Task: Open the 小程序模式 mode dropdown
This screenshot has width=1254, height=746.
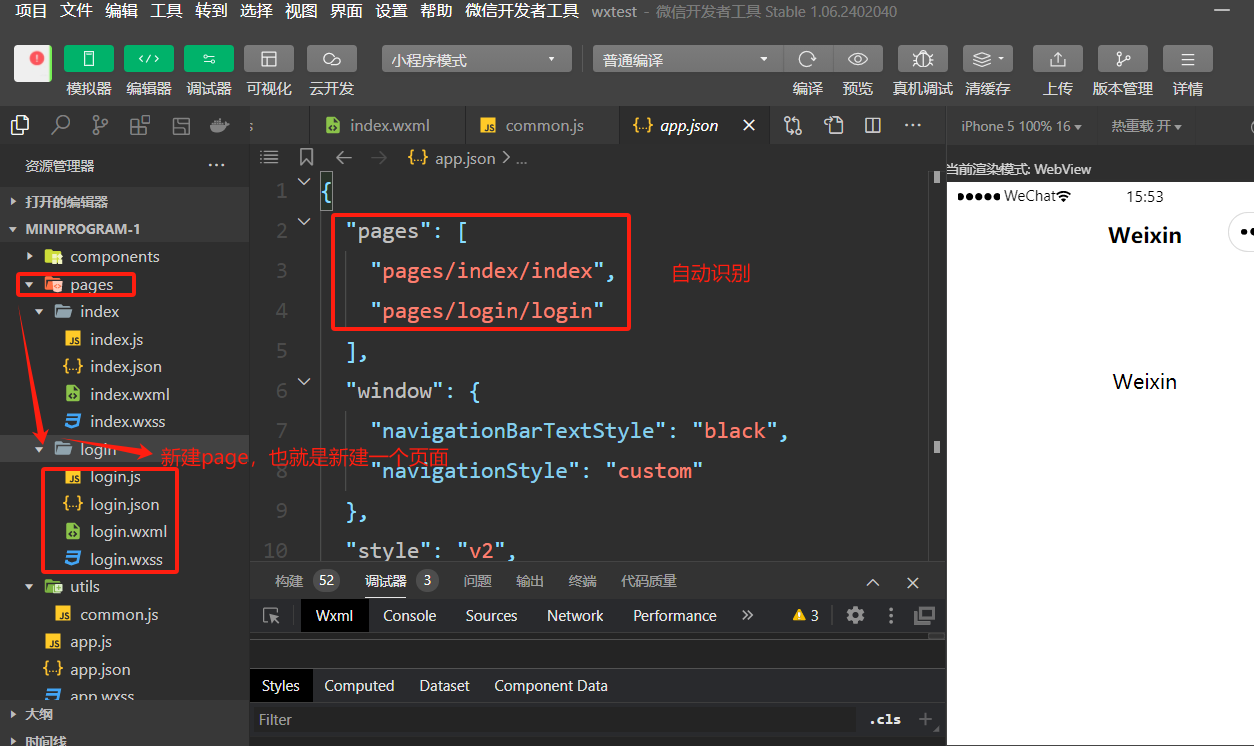Action: [x=477, y=60]
